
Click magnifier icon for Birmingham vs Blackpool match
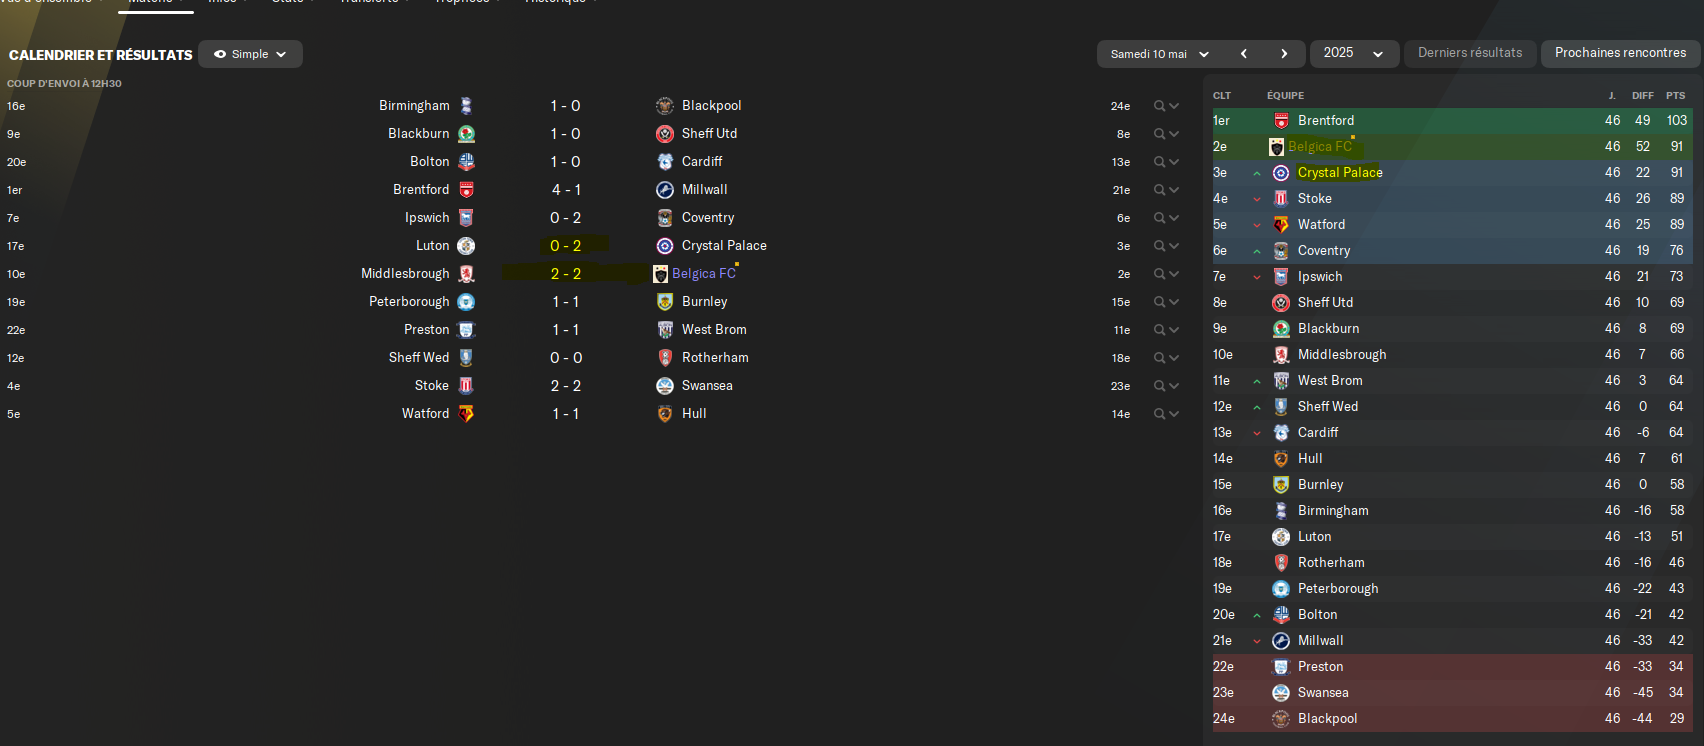[1160, 106]
